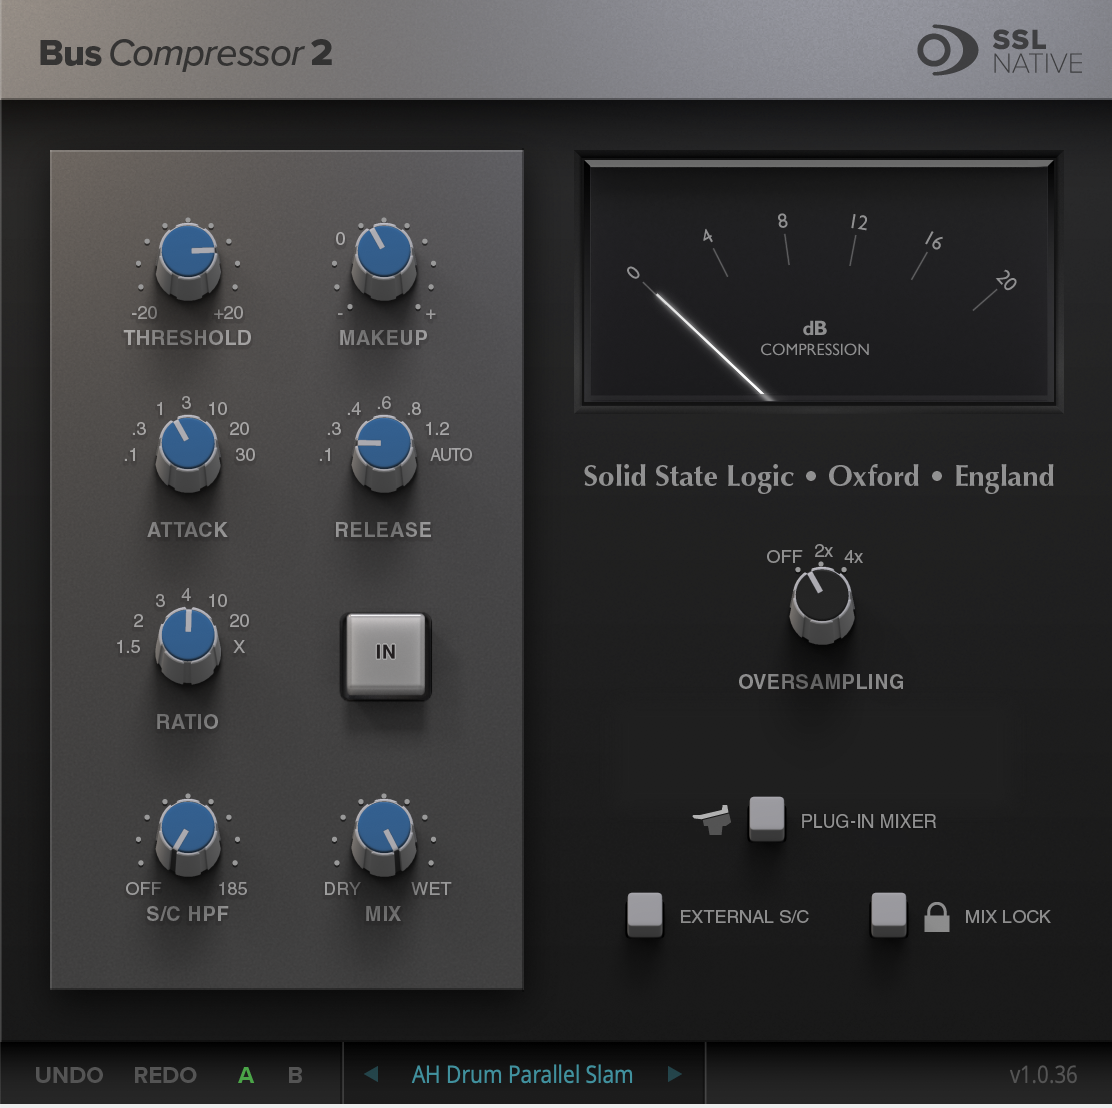The image size is (1112, 1108).
Task: Toggle the Mix Lock button
Action: (889, 914)
